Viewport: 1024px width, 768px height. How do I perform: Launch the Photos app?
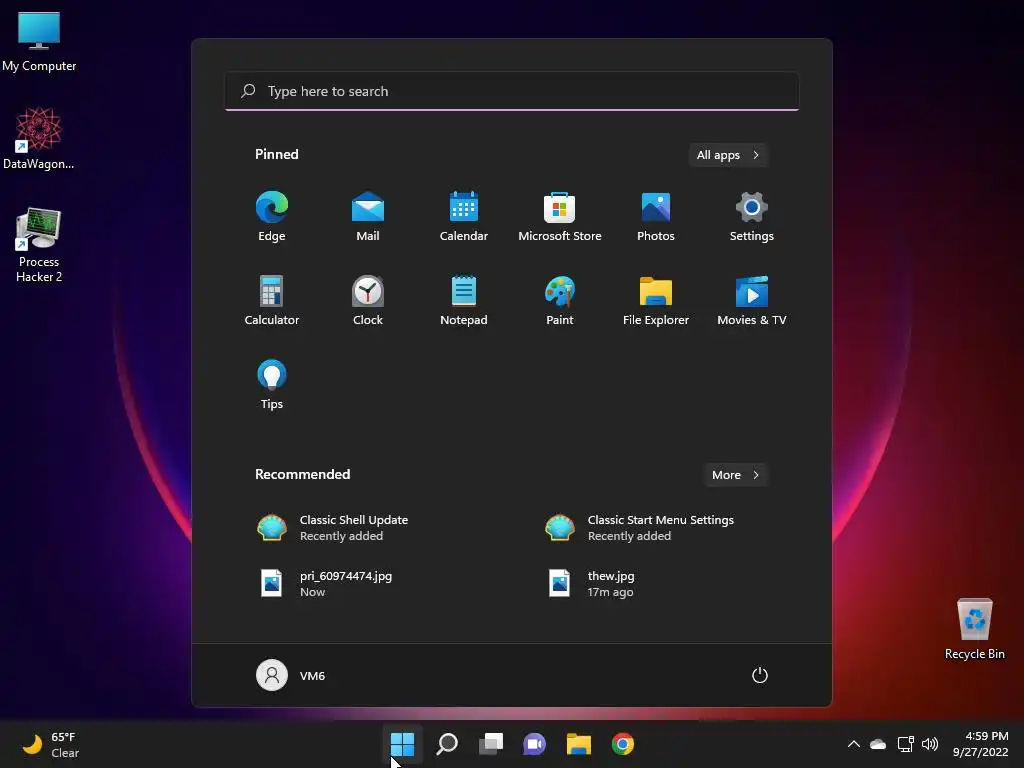pos(656,216)
